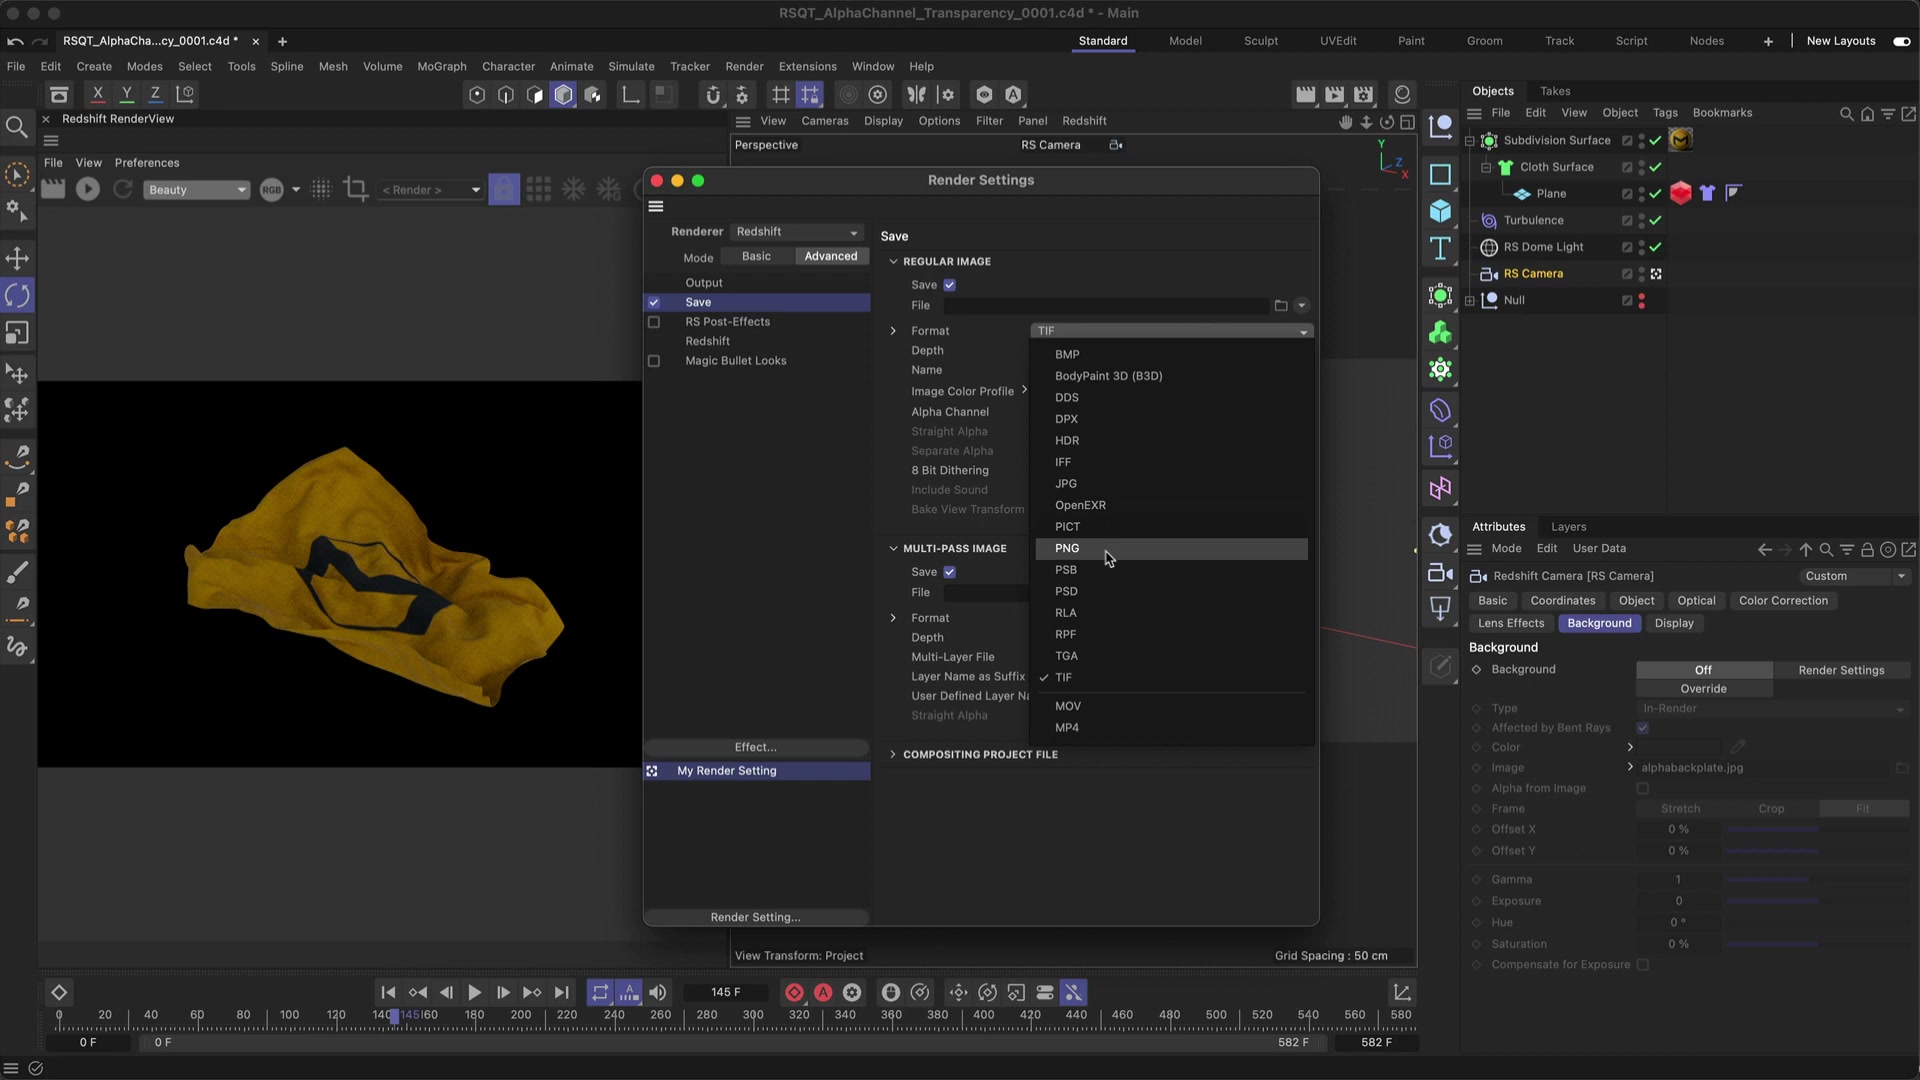
Task: Click the Render Setting... button
Action: 755,917
